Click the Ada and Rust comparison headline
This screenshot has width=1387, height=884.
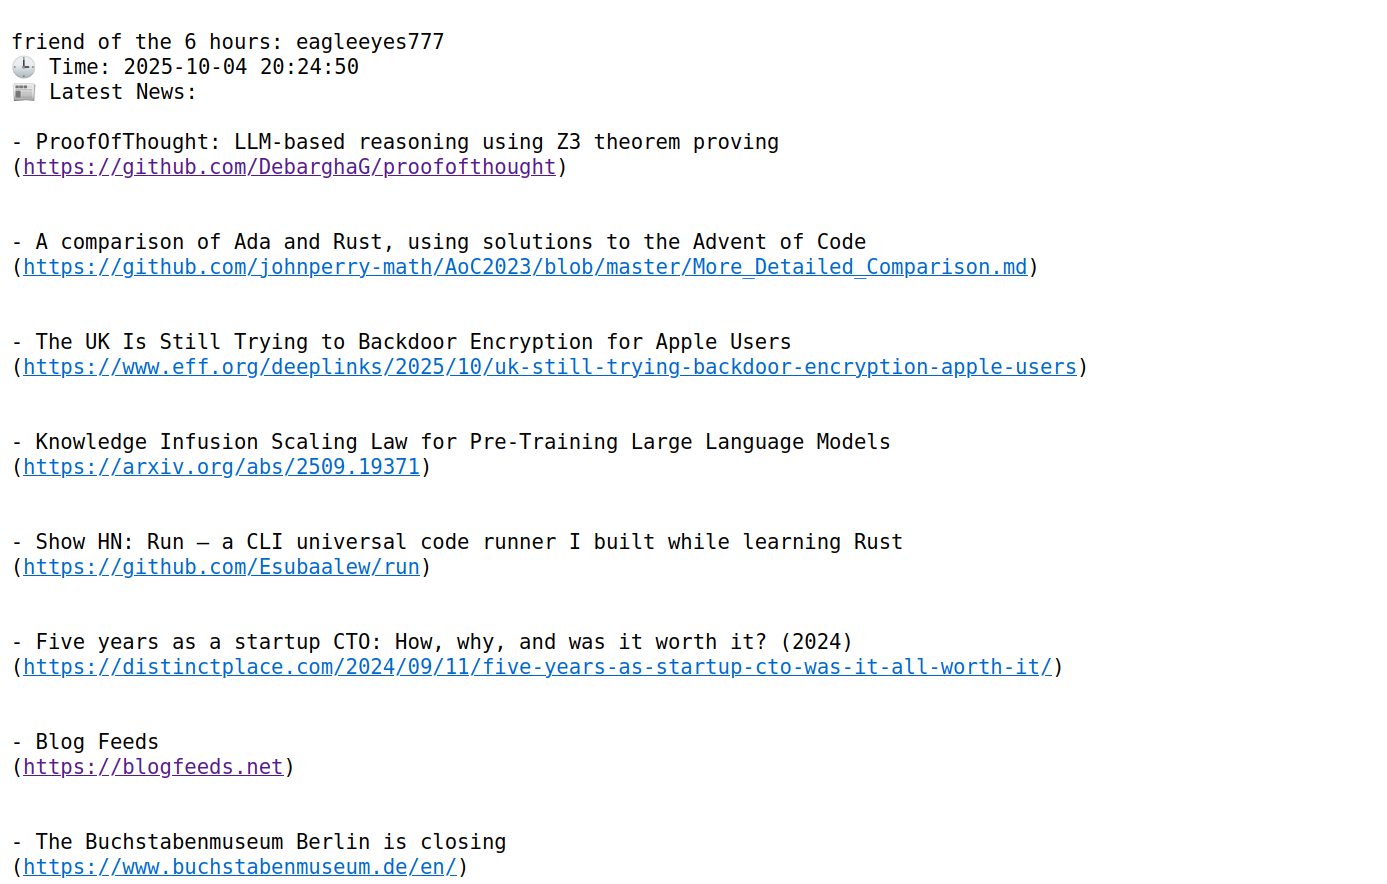[x=450, y=242]
